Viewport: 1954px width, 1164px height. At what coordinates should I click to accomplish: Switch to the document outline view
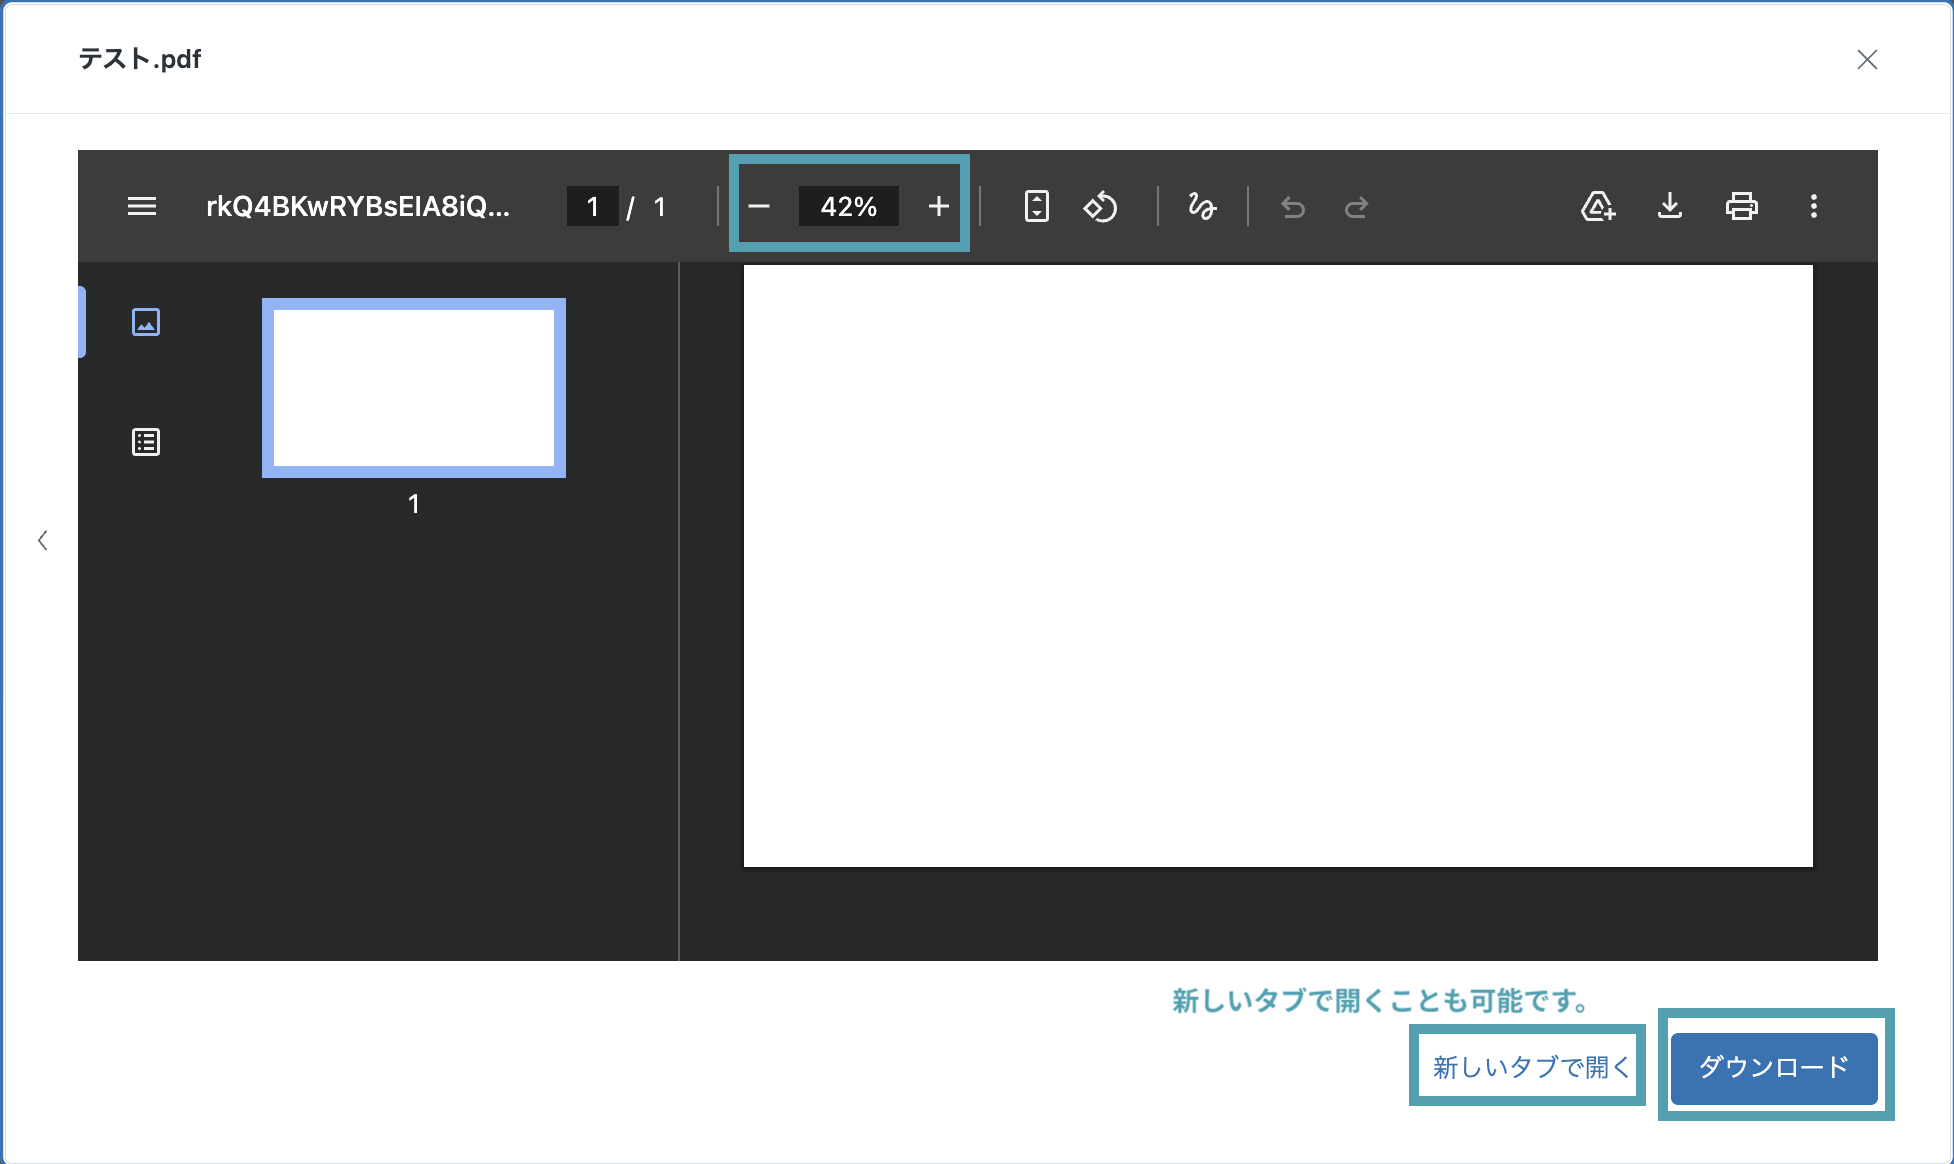(x=146, y=442)
